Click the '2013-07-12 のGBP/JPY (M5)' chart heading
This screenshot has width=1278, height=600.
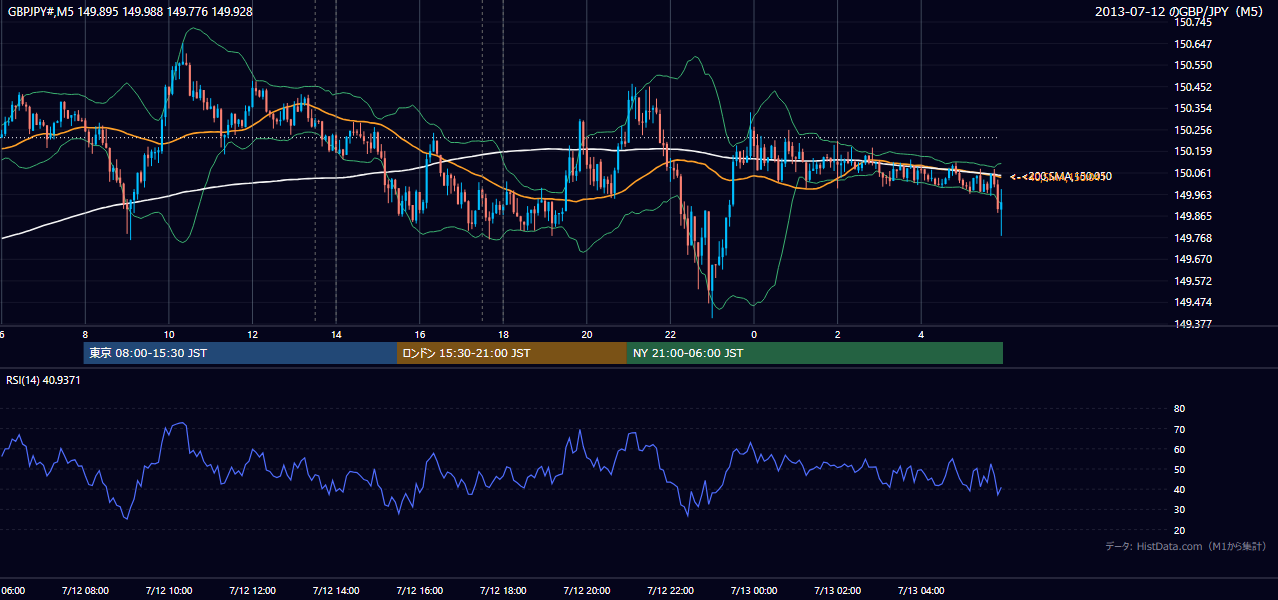pyautogui.click(x=1181, y=12)
